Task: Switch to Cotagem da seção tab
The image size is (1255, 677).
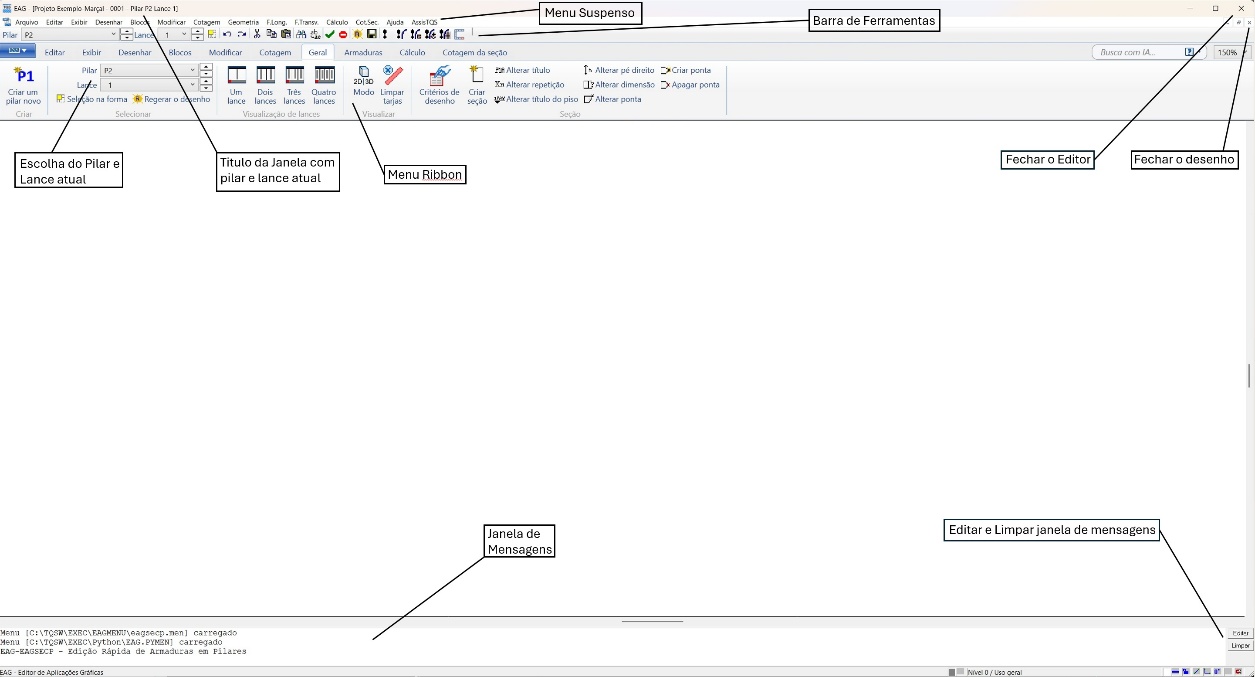Action: point(475,52)
